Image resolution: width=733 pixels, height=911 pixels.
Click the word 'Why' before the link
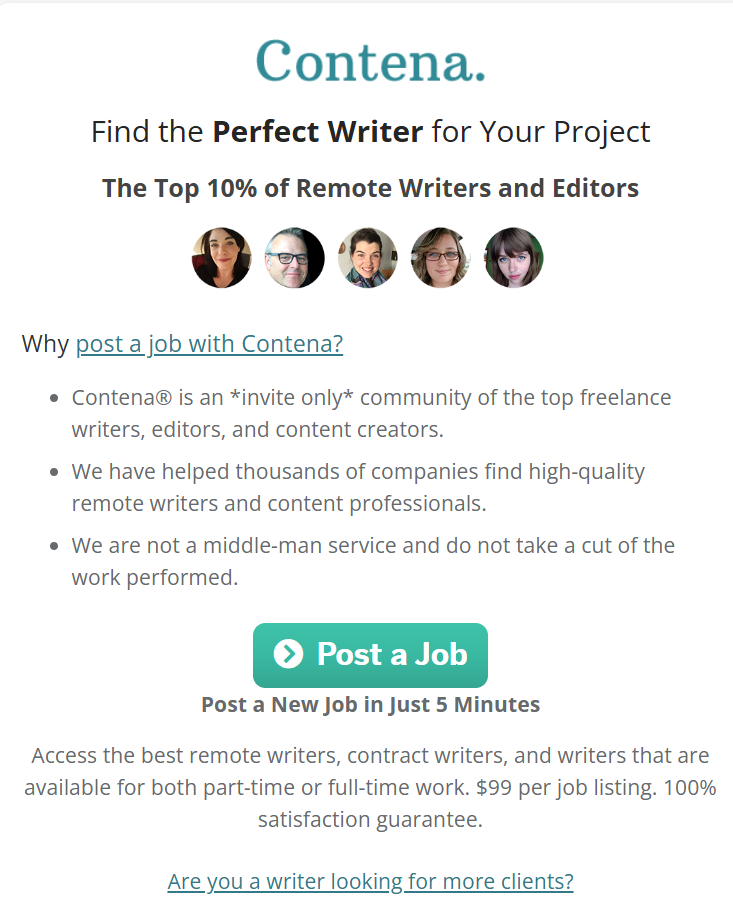pos(45,344)
